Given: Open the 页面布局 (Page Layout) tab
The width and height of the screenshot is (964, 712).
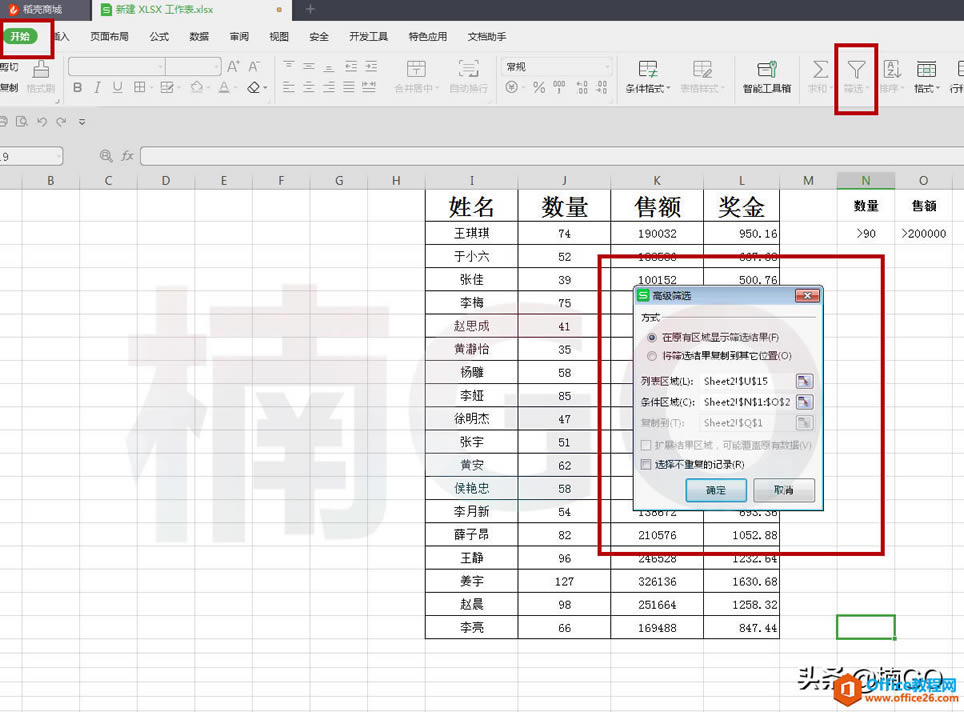Looking at the screenshot, I should click(x=109, y=37).
